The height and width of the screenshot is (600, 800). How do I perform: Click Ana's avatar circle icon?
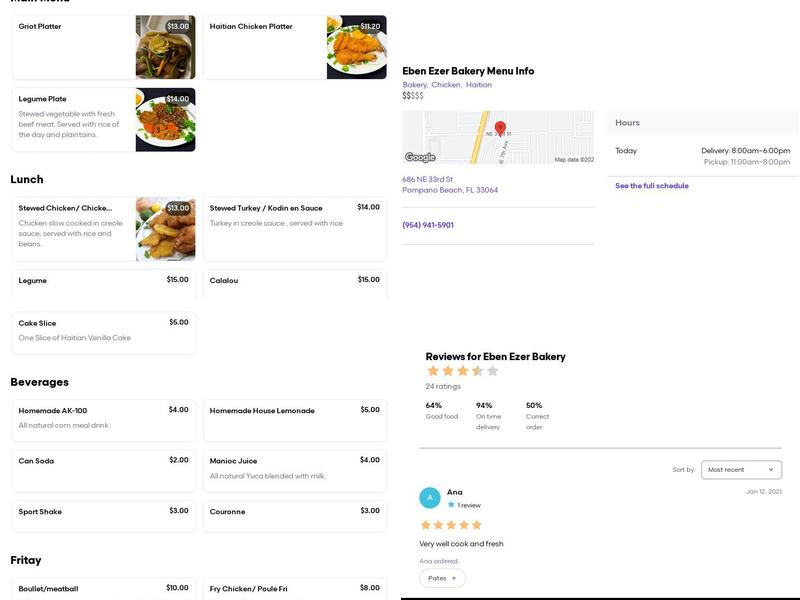point(429,497)
